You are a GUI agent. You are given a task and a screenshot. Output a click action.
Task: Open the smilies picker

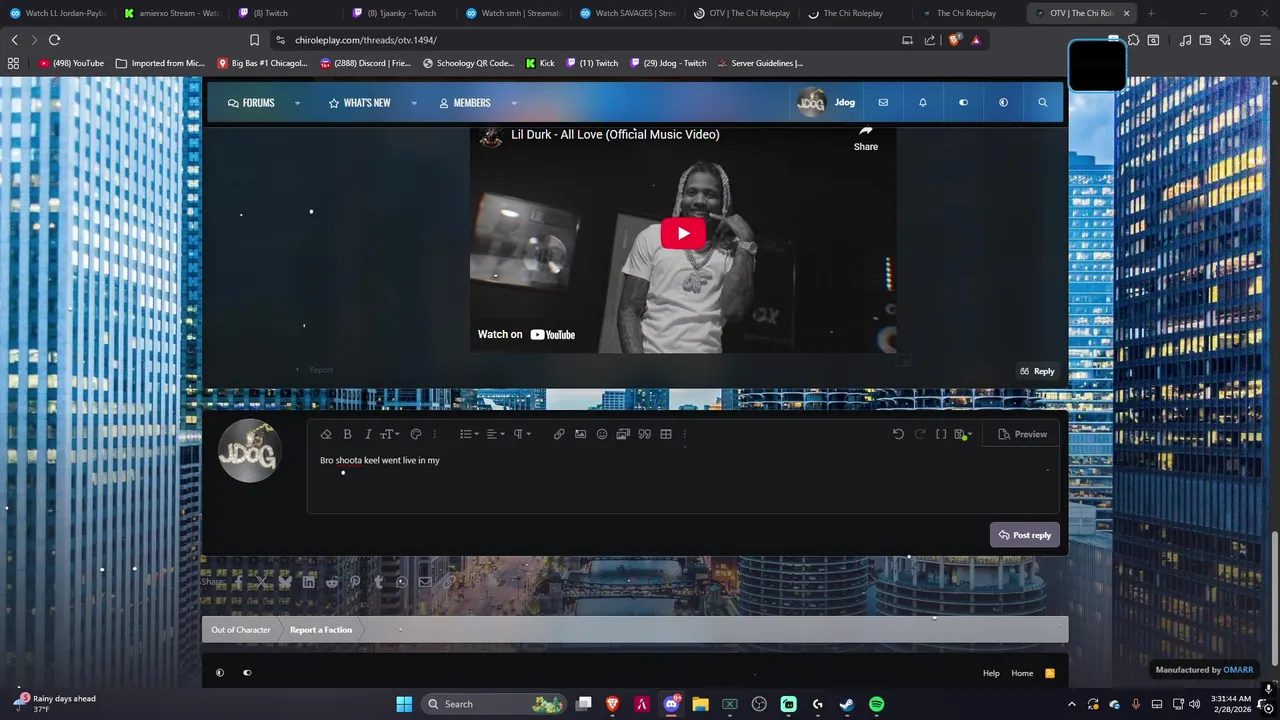click(602, 434)
